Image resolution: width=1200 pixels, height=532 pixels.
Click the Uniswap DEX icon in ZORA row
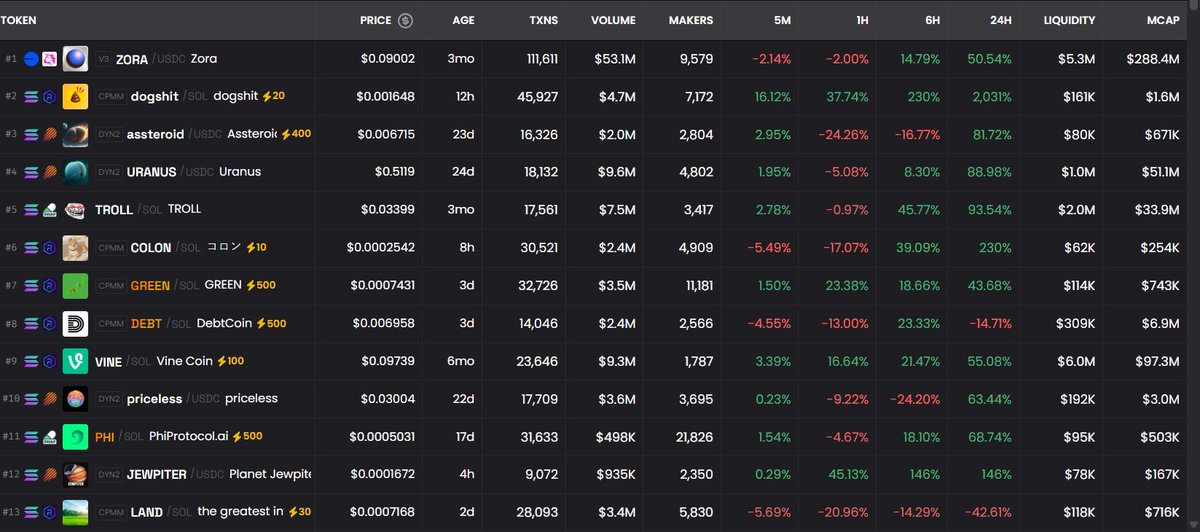coord(48,59)
